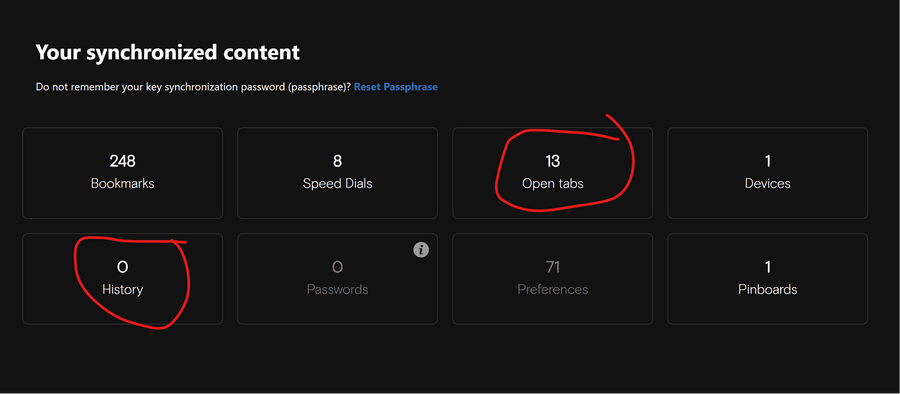Image resolution: width=900 pixels, height=394 pixels.
Task: Click the 0 count above History
Action: (x=122, y=267)
